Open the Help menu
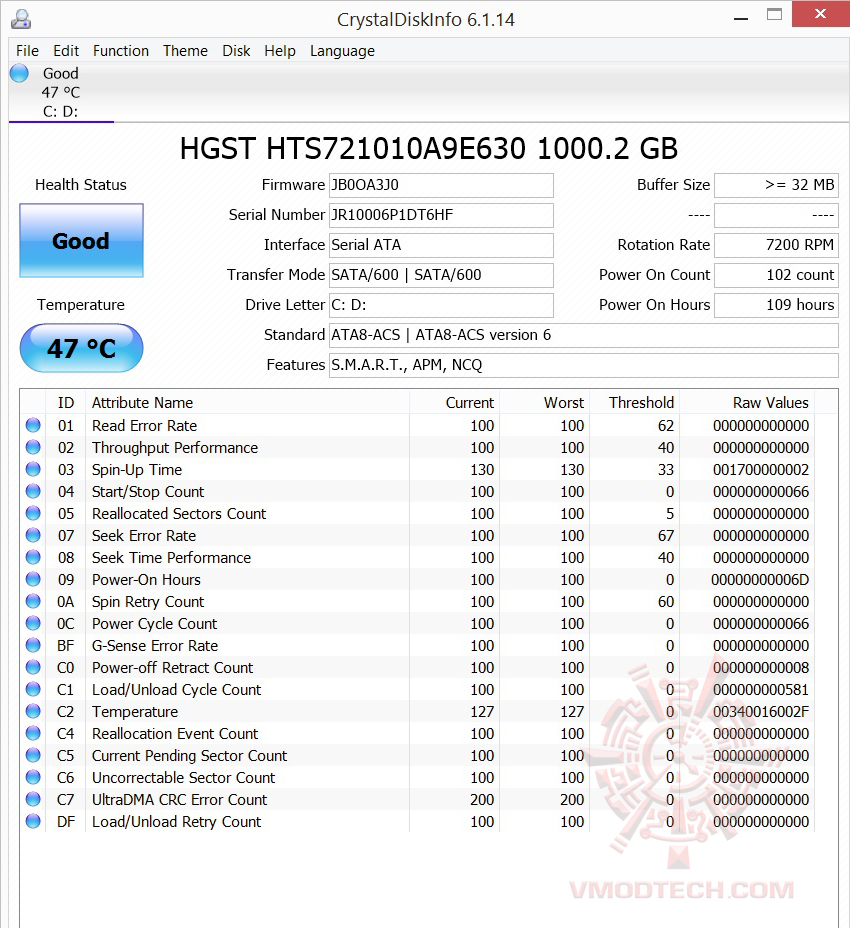Screen dimensions: 850x928 pos(279,51)
